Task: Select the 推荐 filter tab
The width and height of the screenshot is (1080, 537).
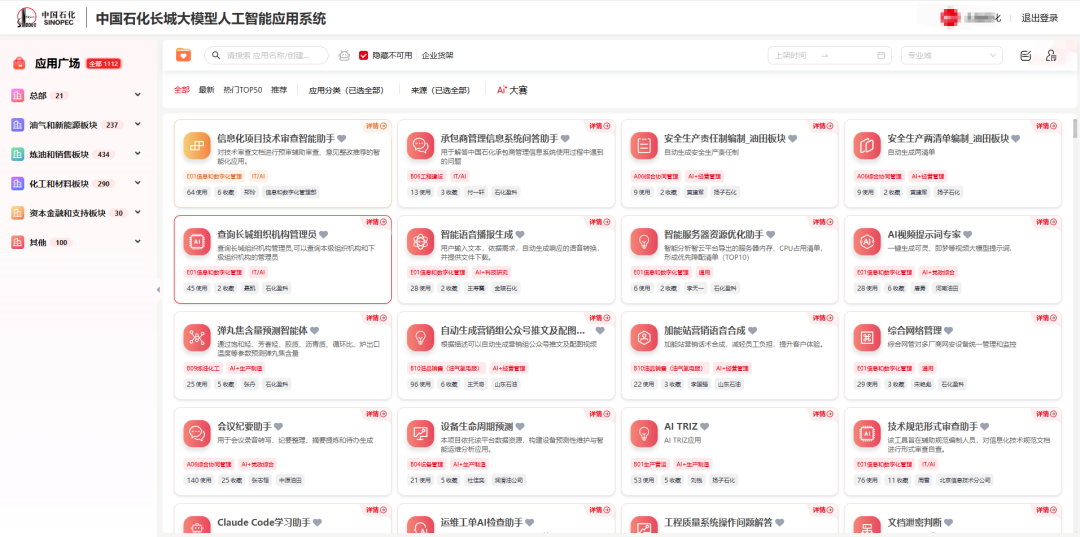Action: tap(278, 90)
